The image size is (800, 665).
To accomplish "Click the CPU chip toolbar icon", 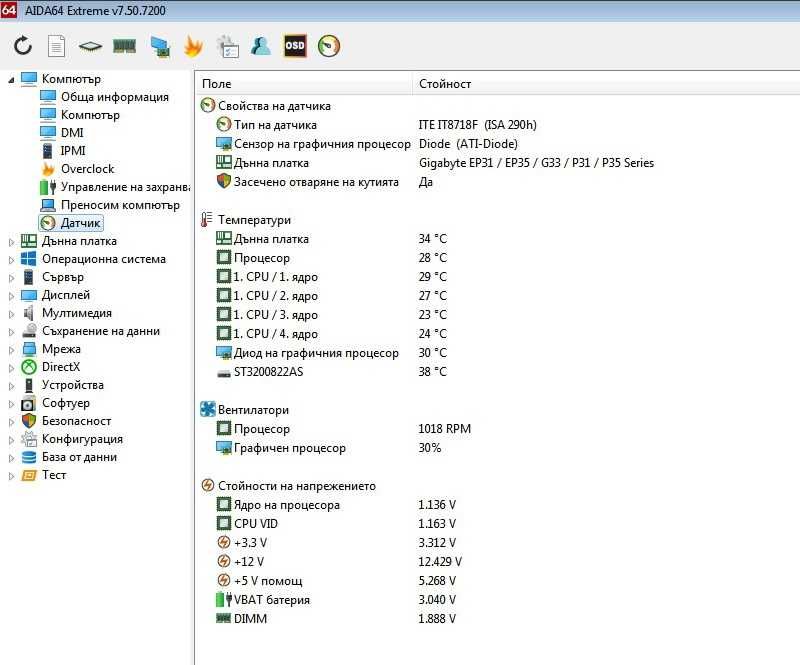I will click(x=90, y=46).
